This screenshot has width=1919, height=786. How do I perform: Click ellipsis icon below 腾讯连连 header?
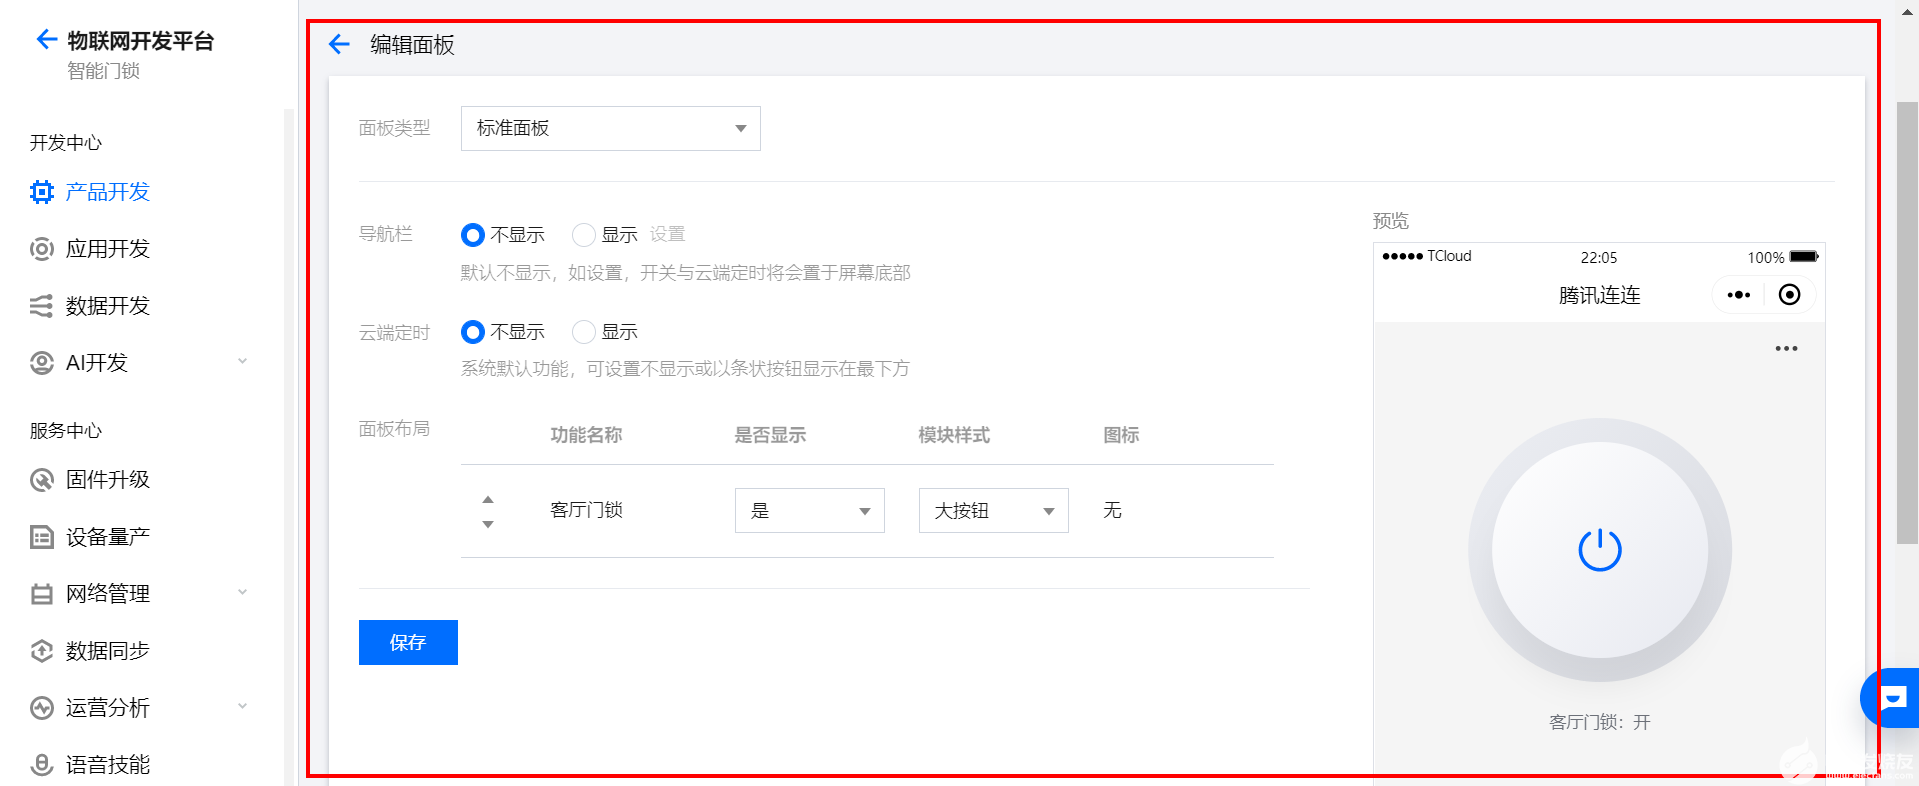tap(1786, 349)
